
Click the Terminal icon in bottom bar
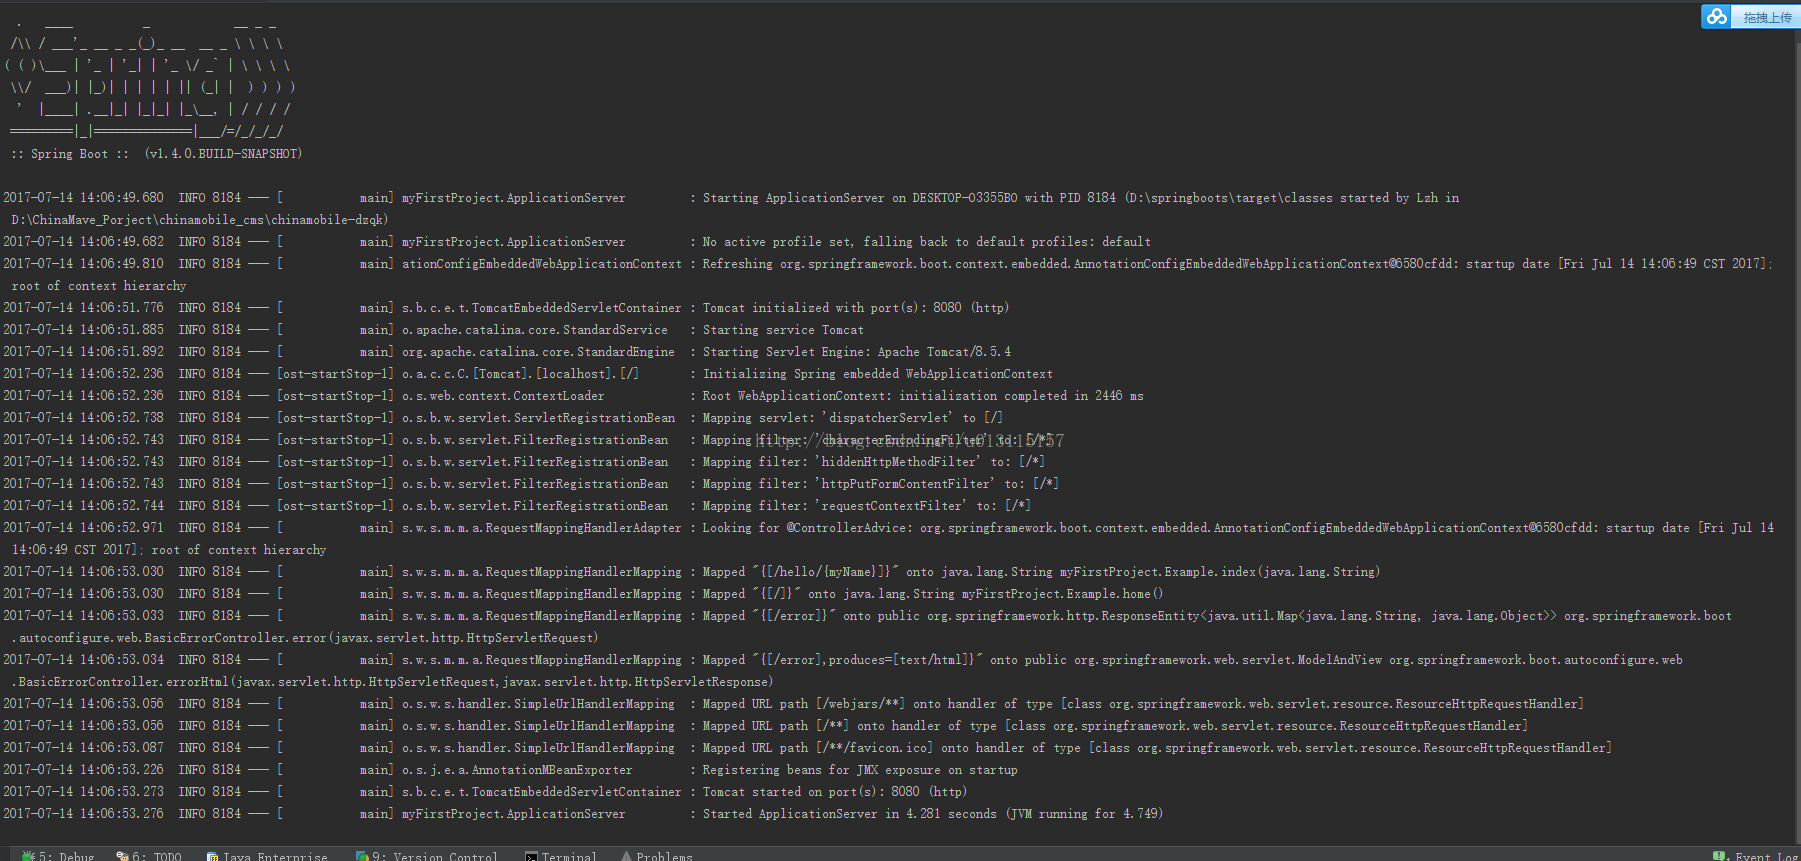pos(531,856)
